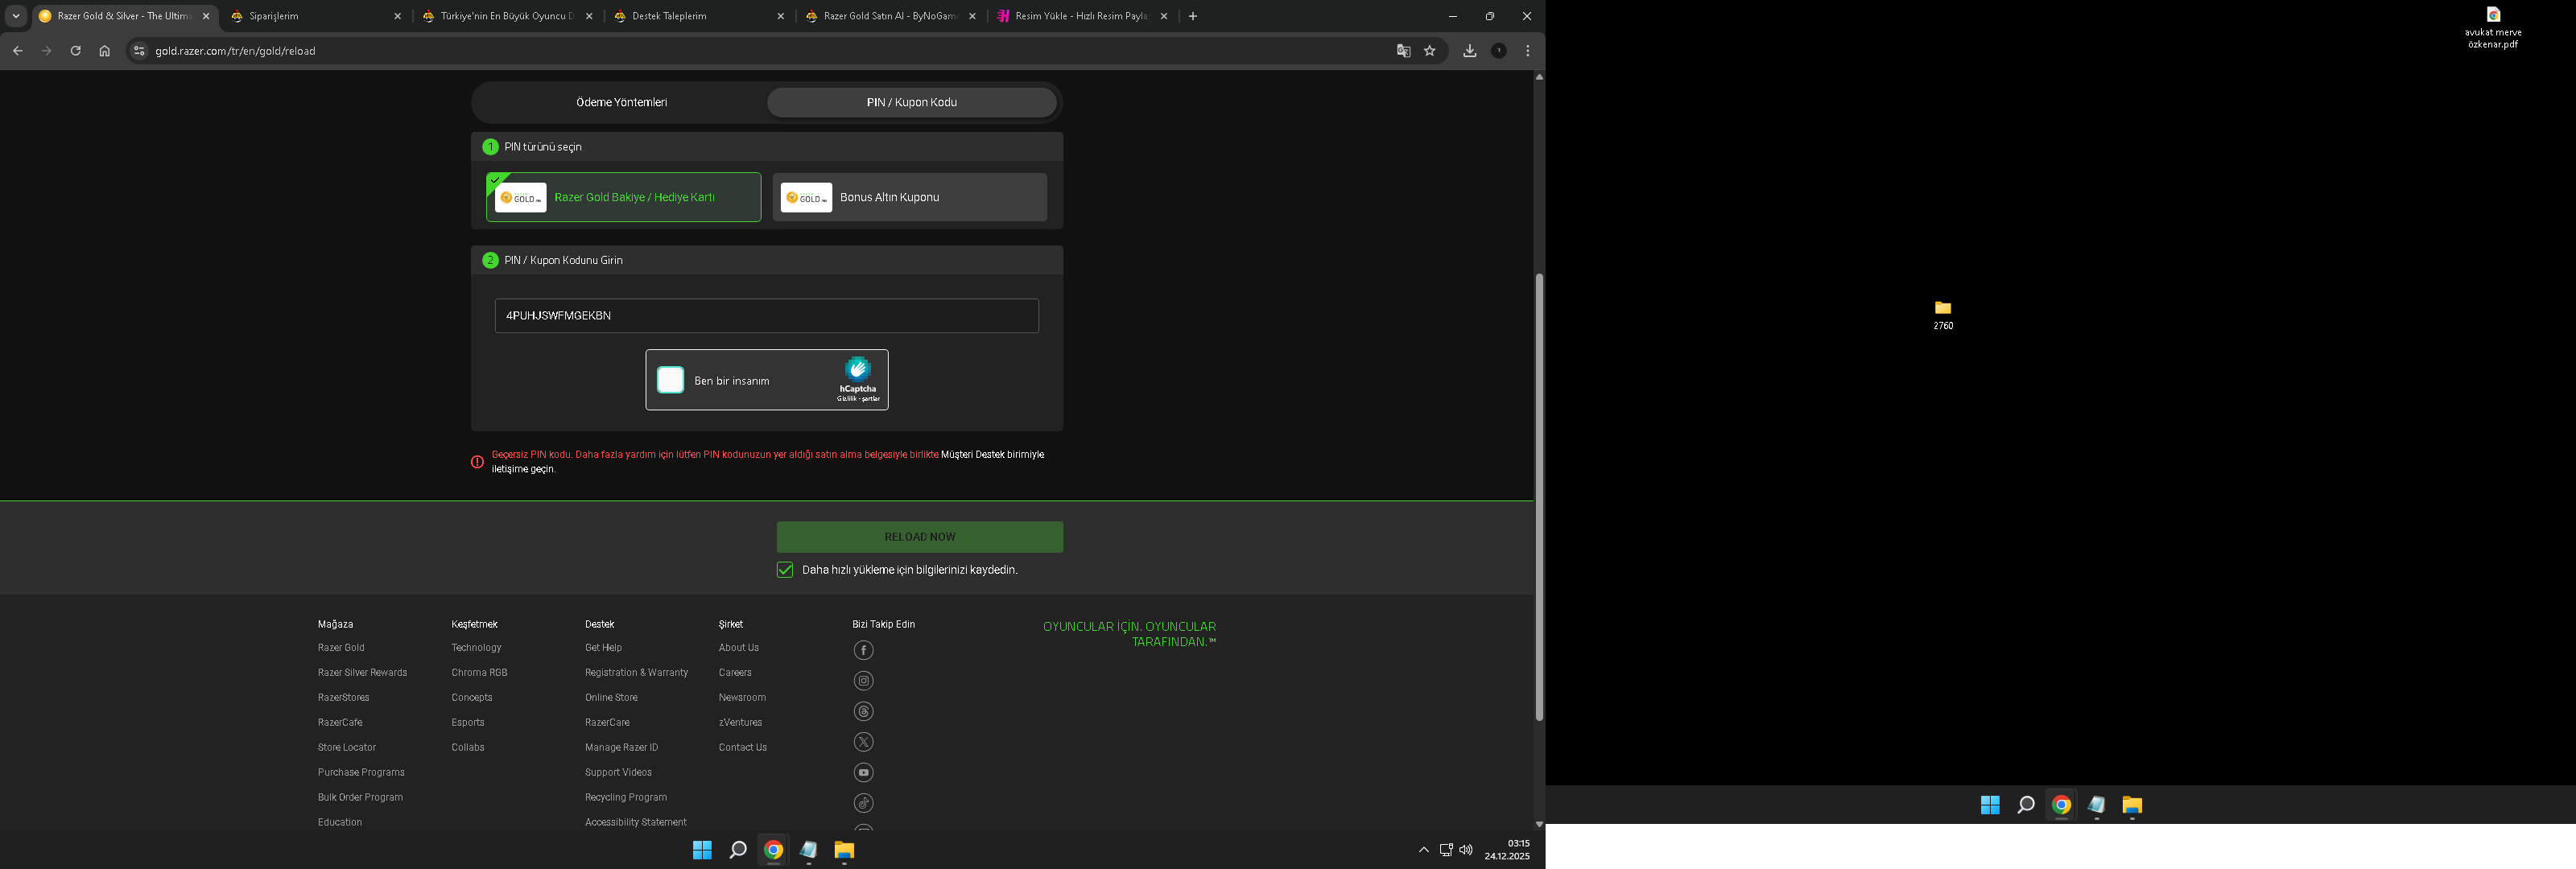Switch to the Siparişlerim browser tab

coord(316,16)
